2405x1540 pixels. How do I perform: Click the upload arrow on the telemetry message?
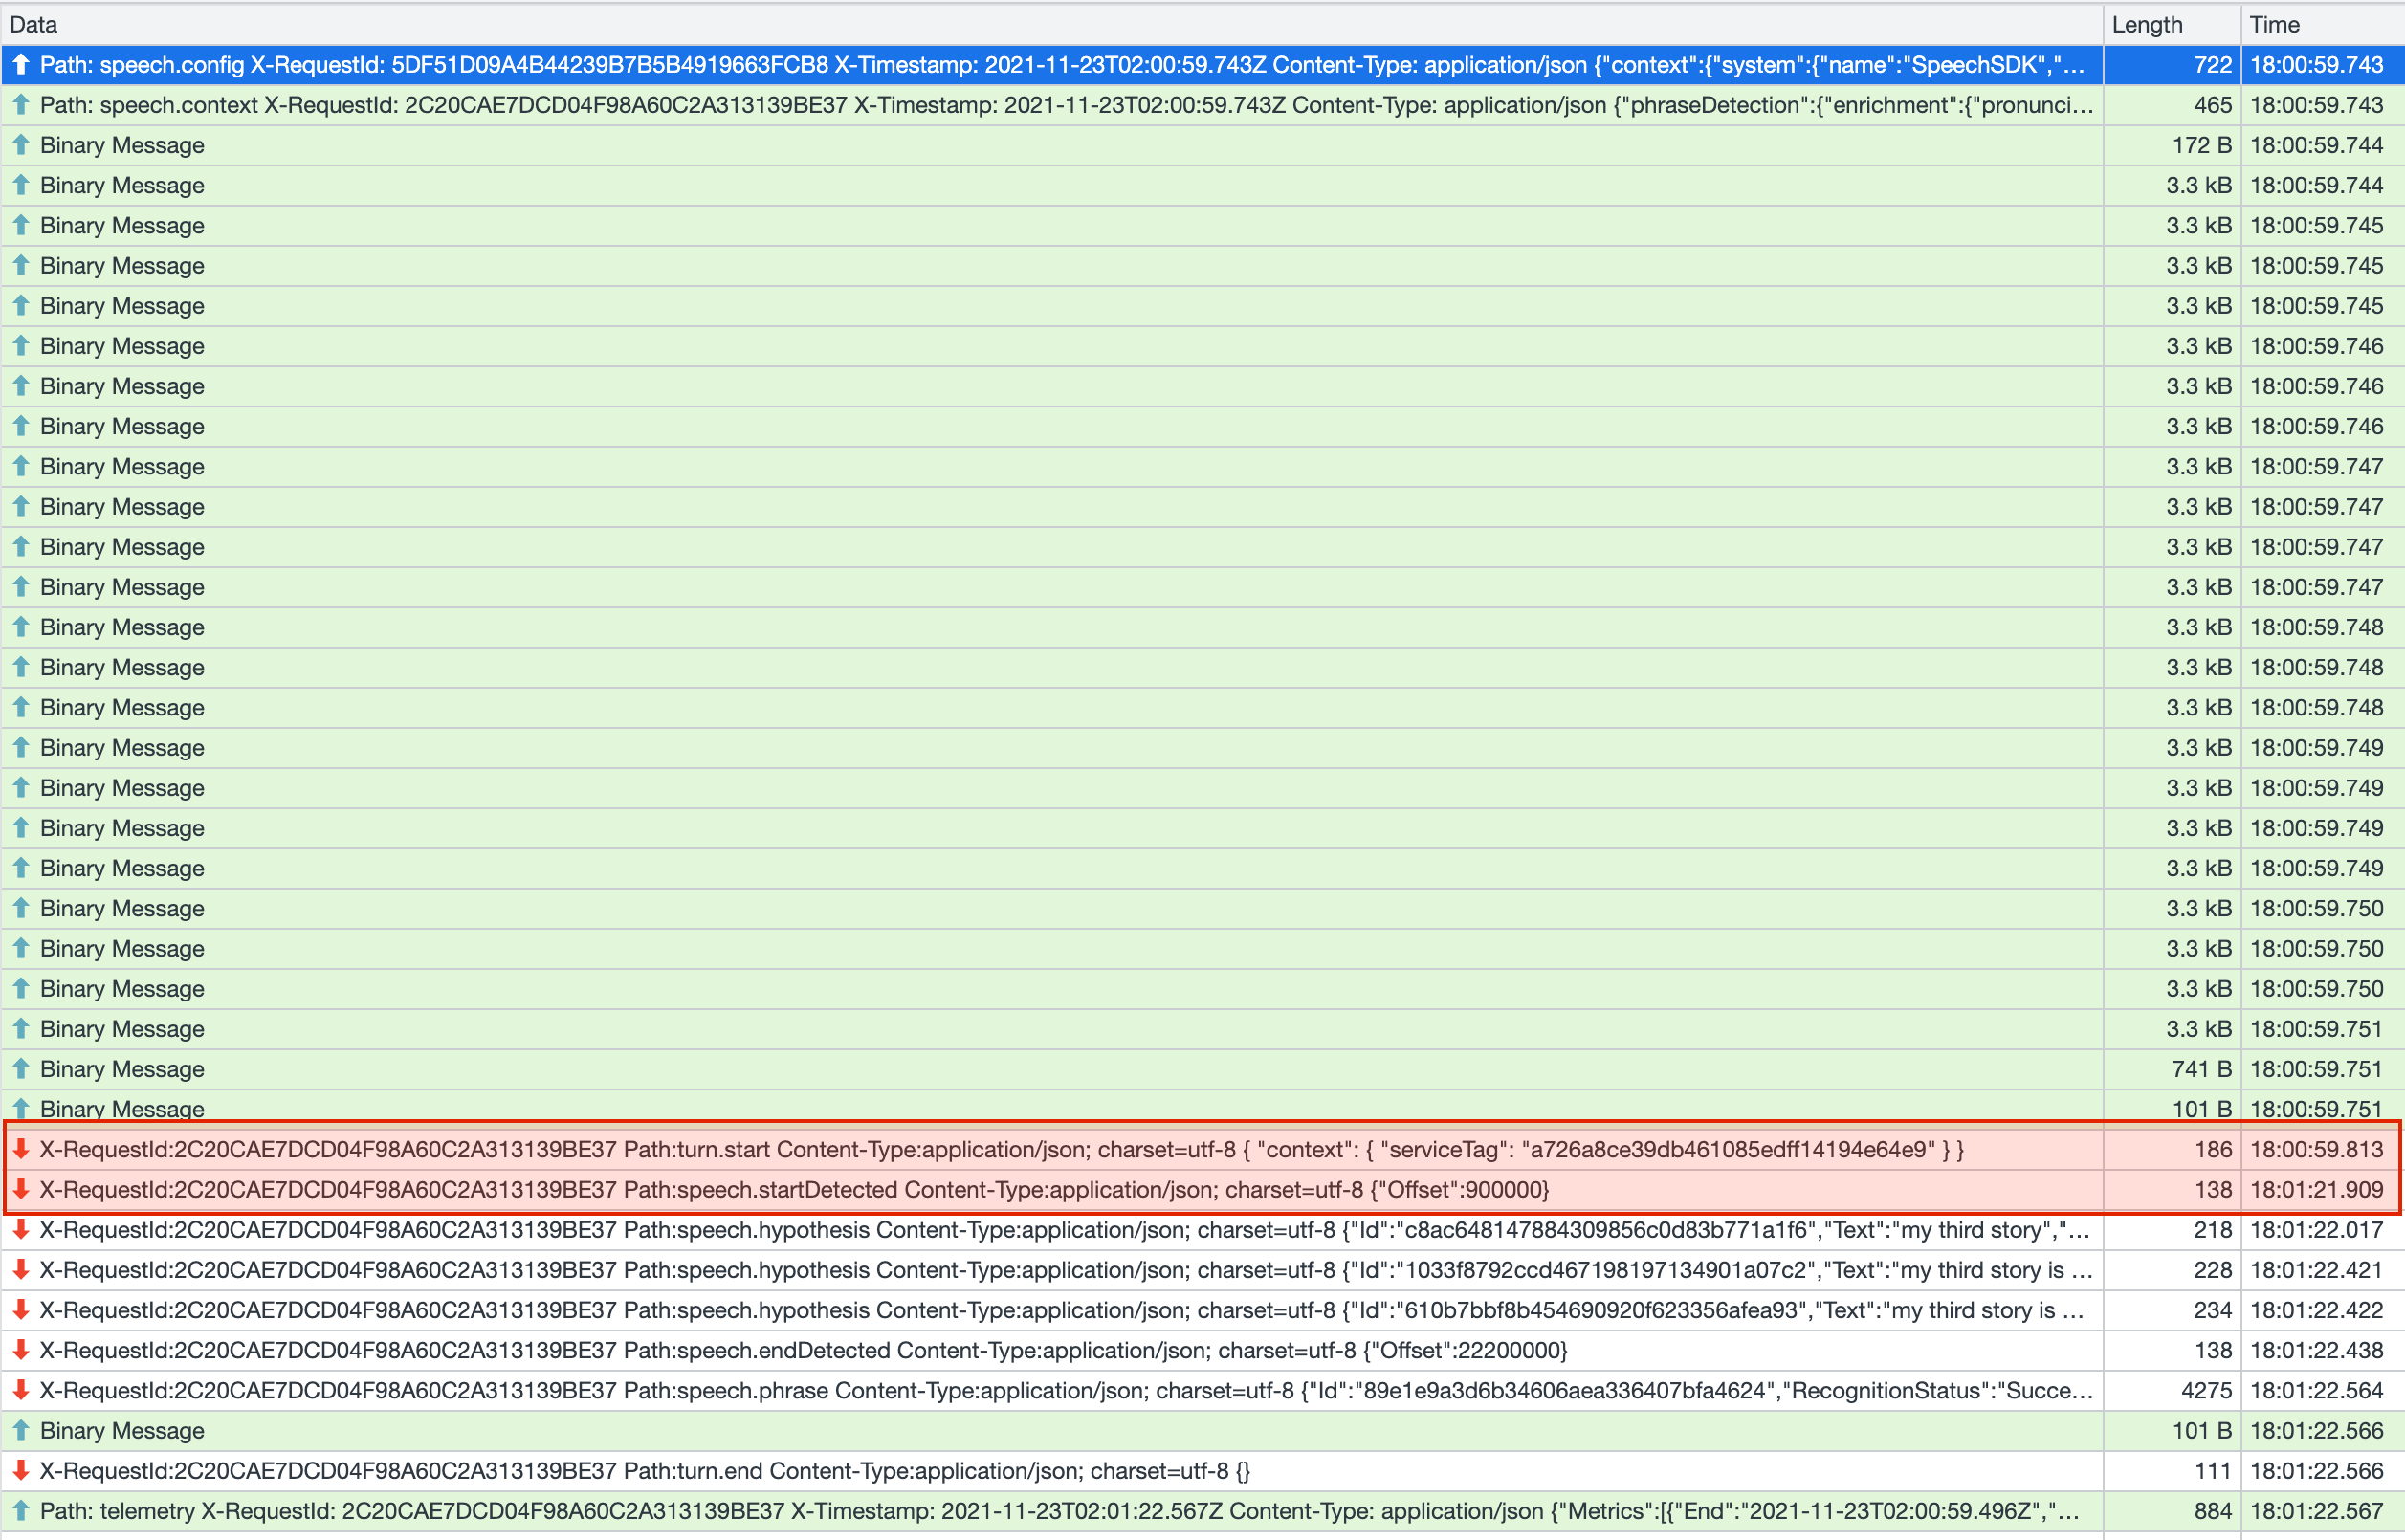(21, 1511)
